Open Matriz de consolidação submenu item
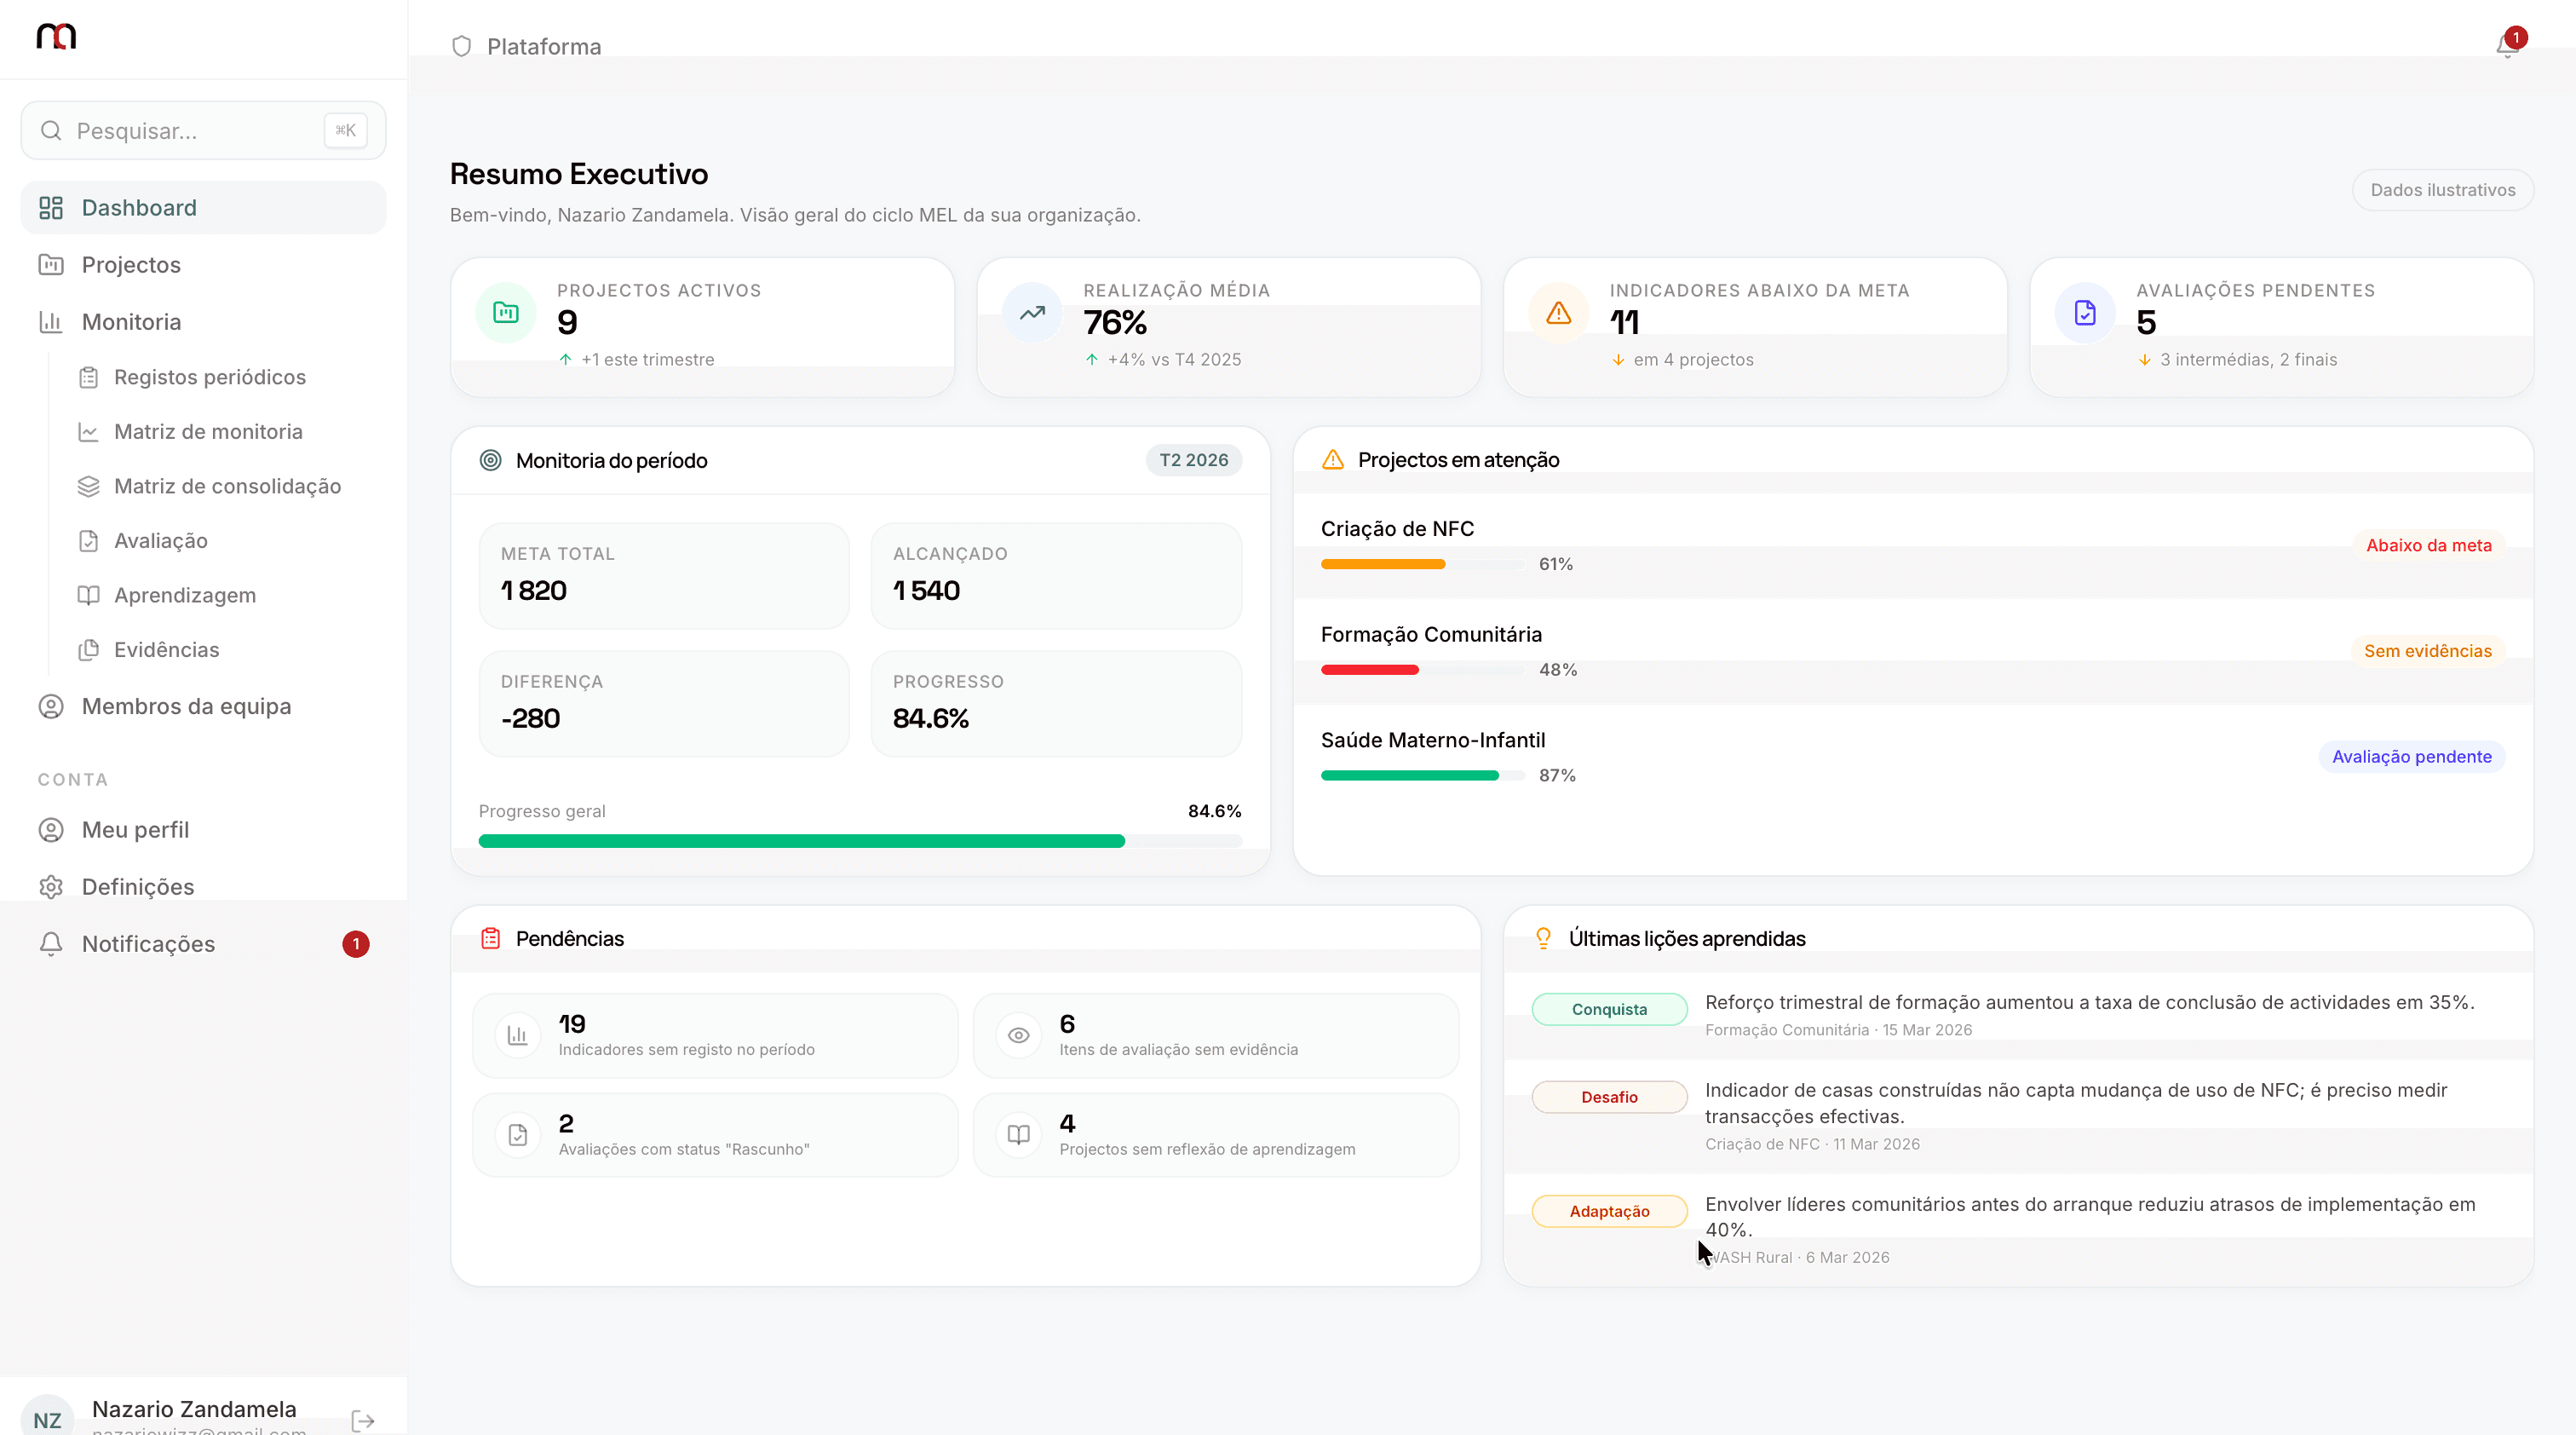2576x1435 pixels. click(227, 486)
